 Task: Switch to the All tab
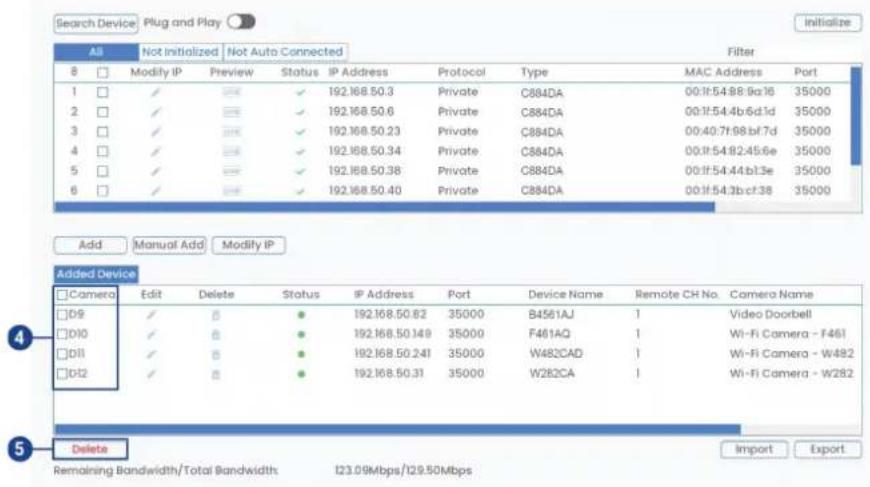(96, 52)
